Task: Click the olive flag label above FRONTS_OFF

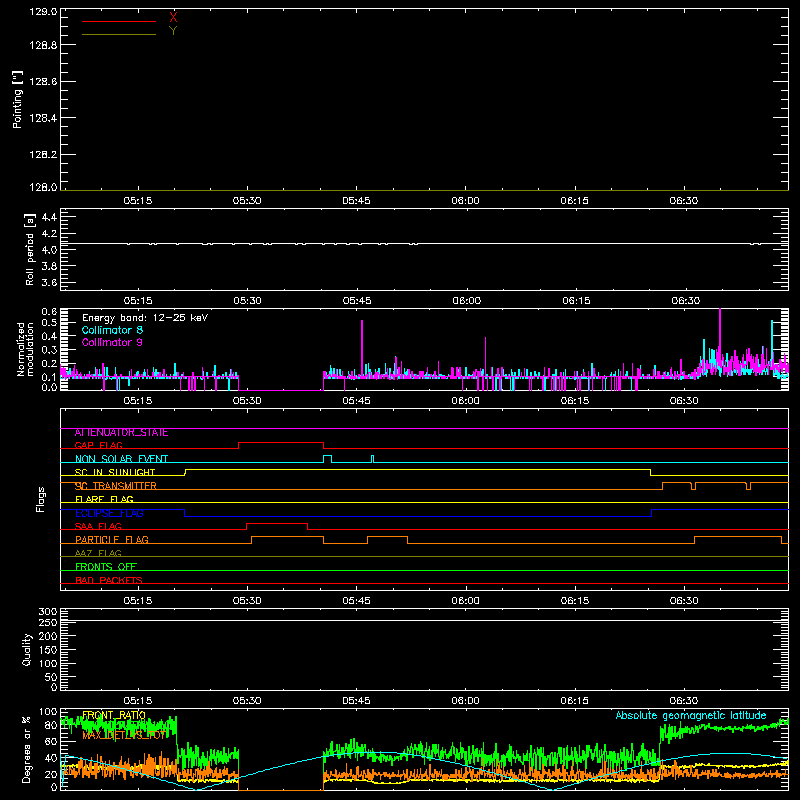Action: click(98, 553)
